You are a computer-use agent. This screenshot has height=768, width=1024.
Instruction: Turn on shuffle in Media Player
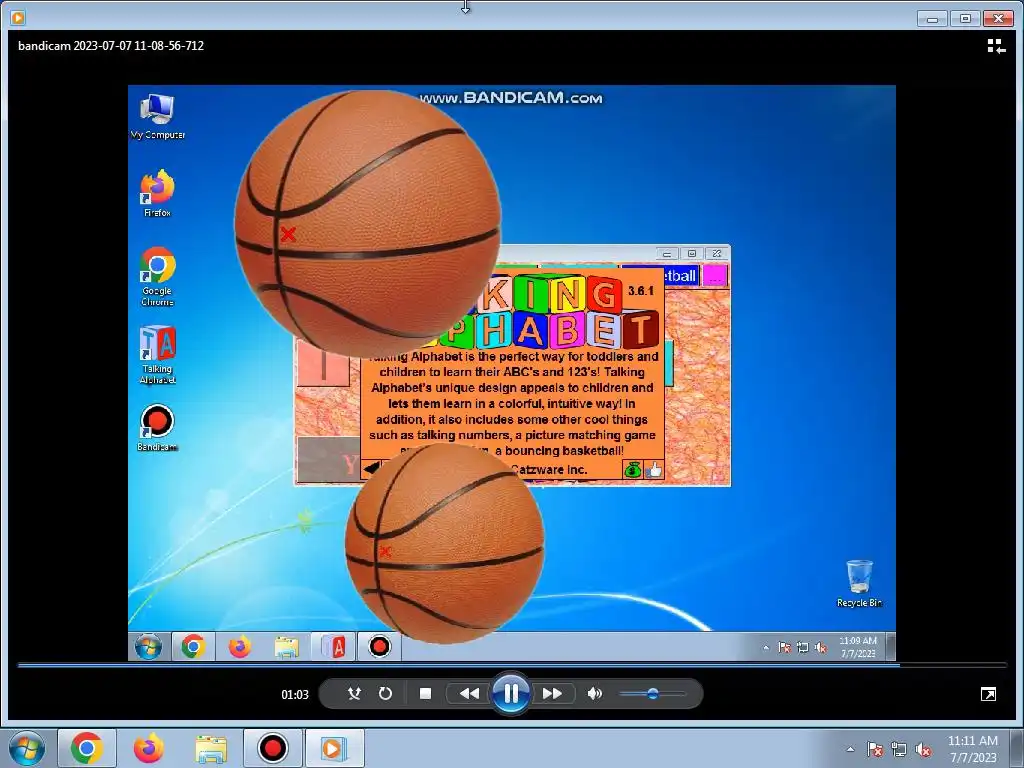[354, 694]
